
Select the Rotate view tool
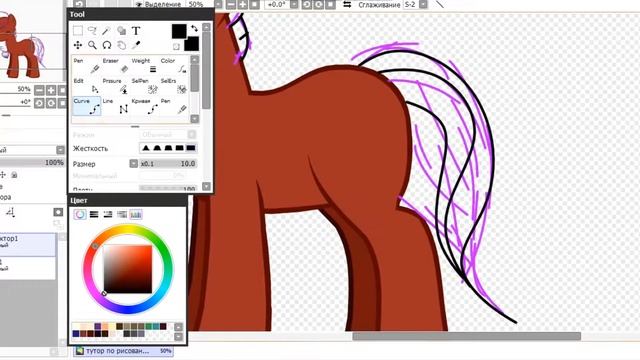[x=107, y=45]
